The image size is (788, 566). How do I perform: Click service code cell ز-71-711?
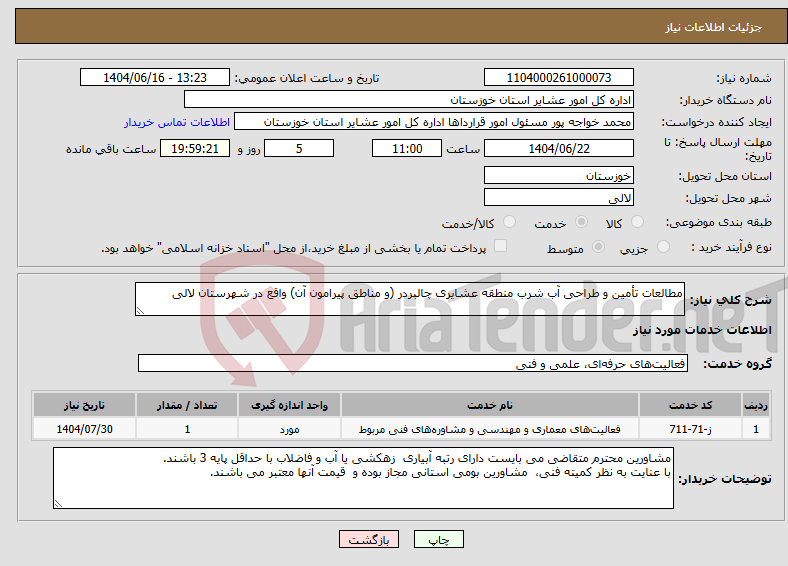(691, 429)
